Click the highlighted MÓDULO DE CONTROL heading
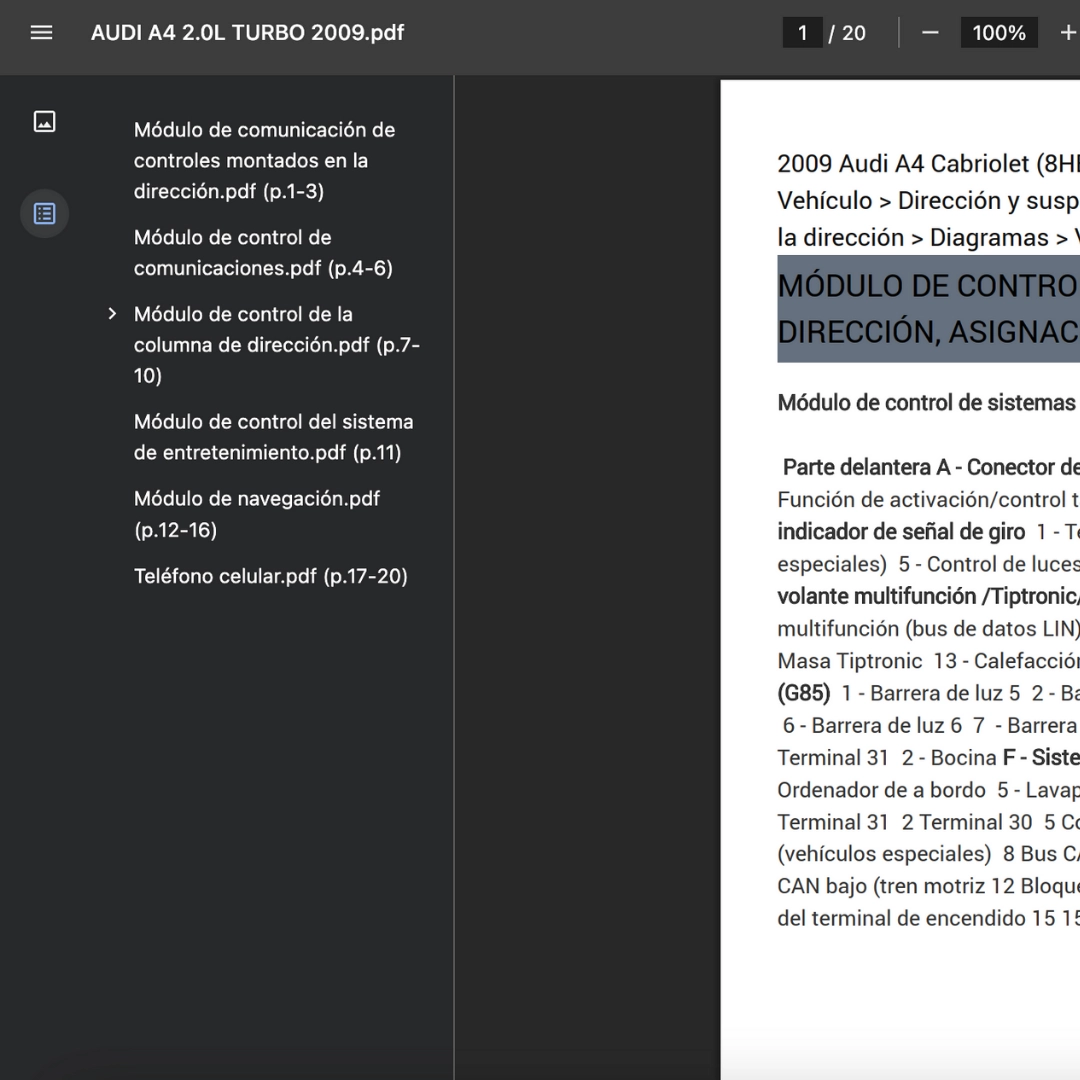1080x1080 pixels. click(x=927, y=308)
